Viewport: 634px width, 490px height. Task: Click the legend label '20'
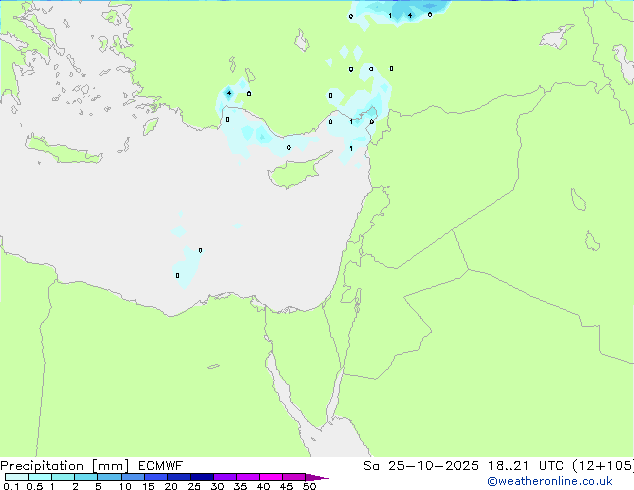click(x=171, y=486)
